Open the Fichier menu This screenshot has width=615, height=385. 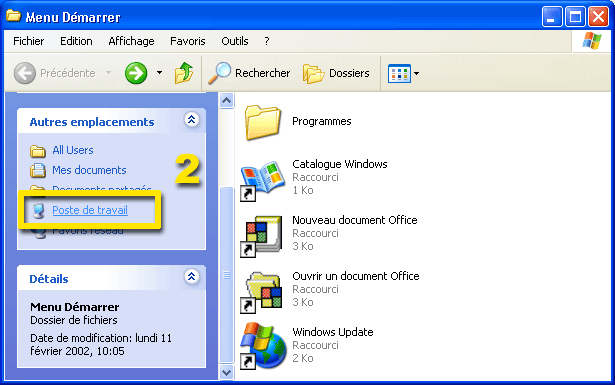pyautogui.click(x=29, y=41)
